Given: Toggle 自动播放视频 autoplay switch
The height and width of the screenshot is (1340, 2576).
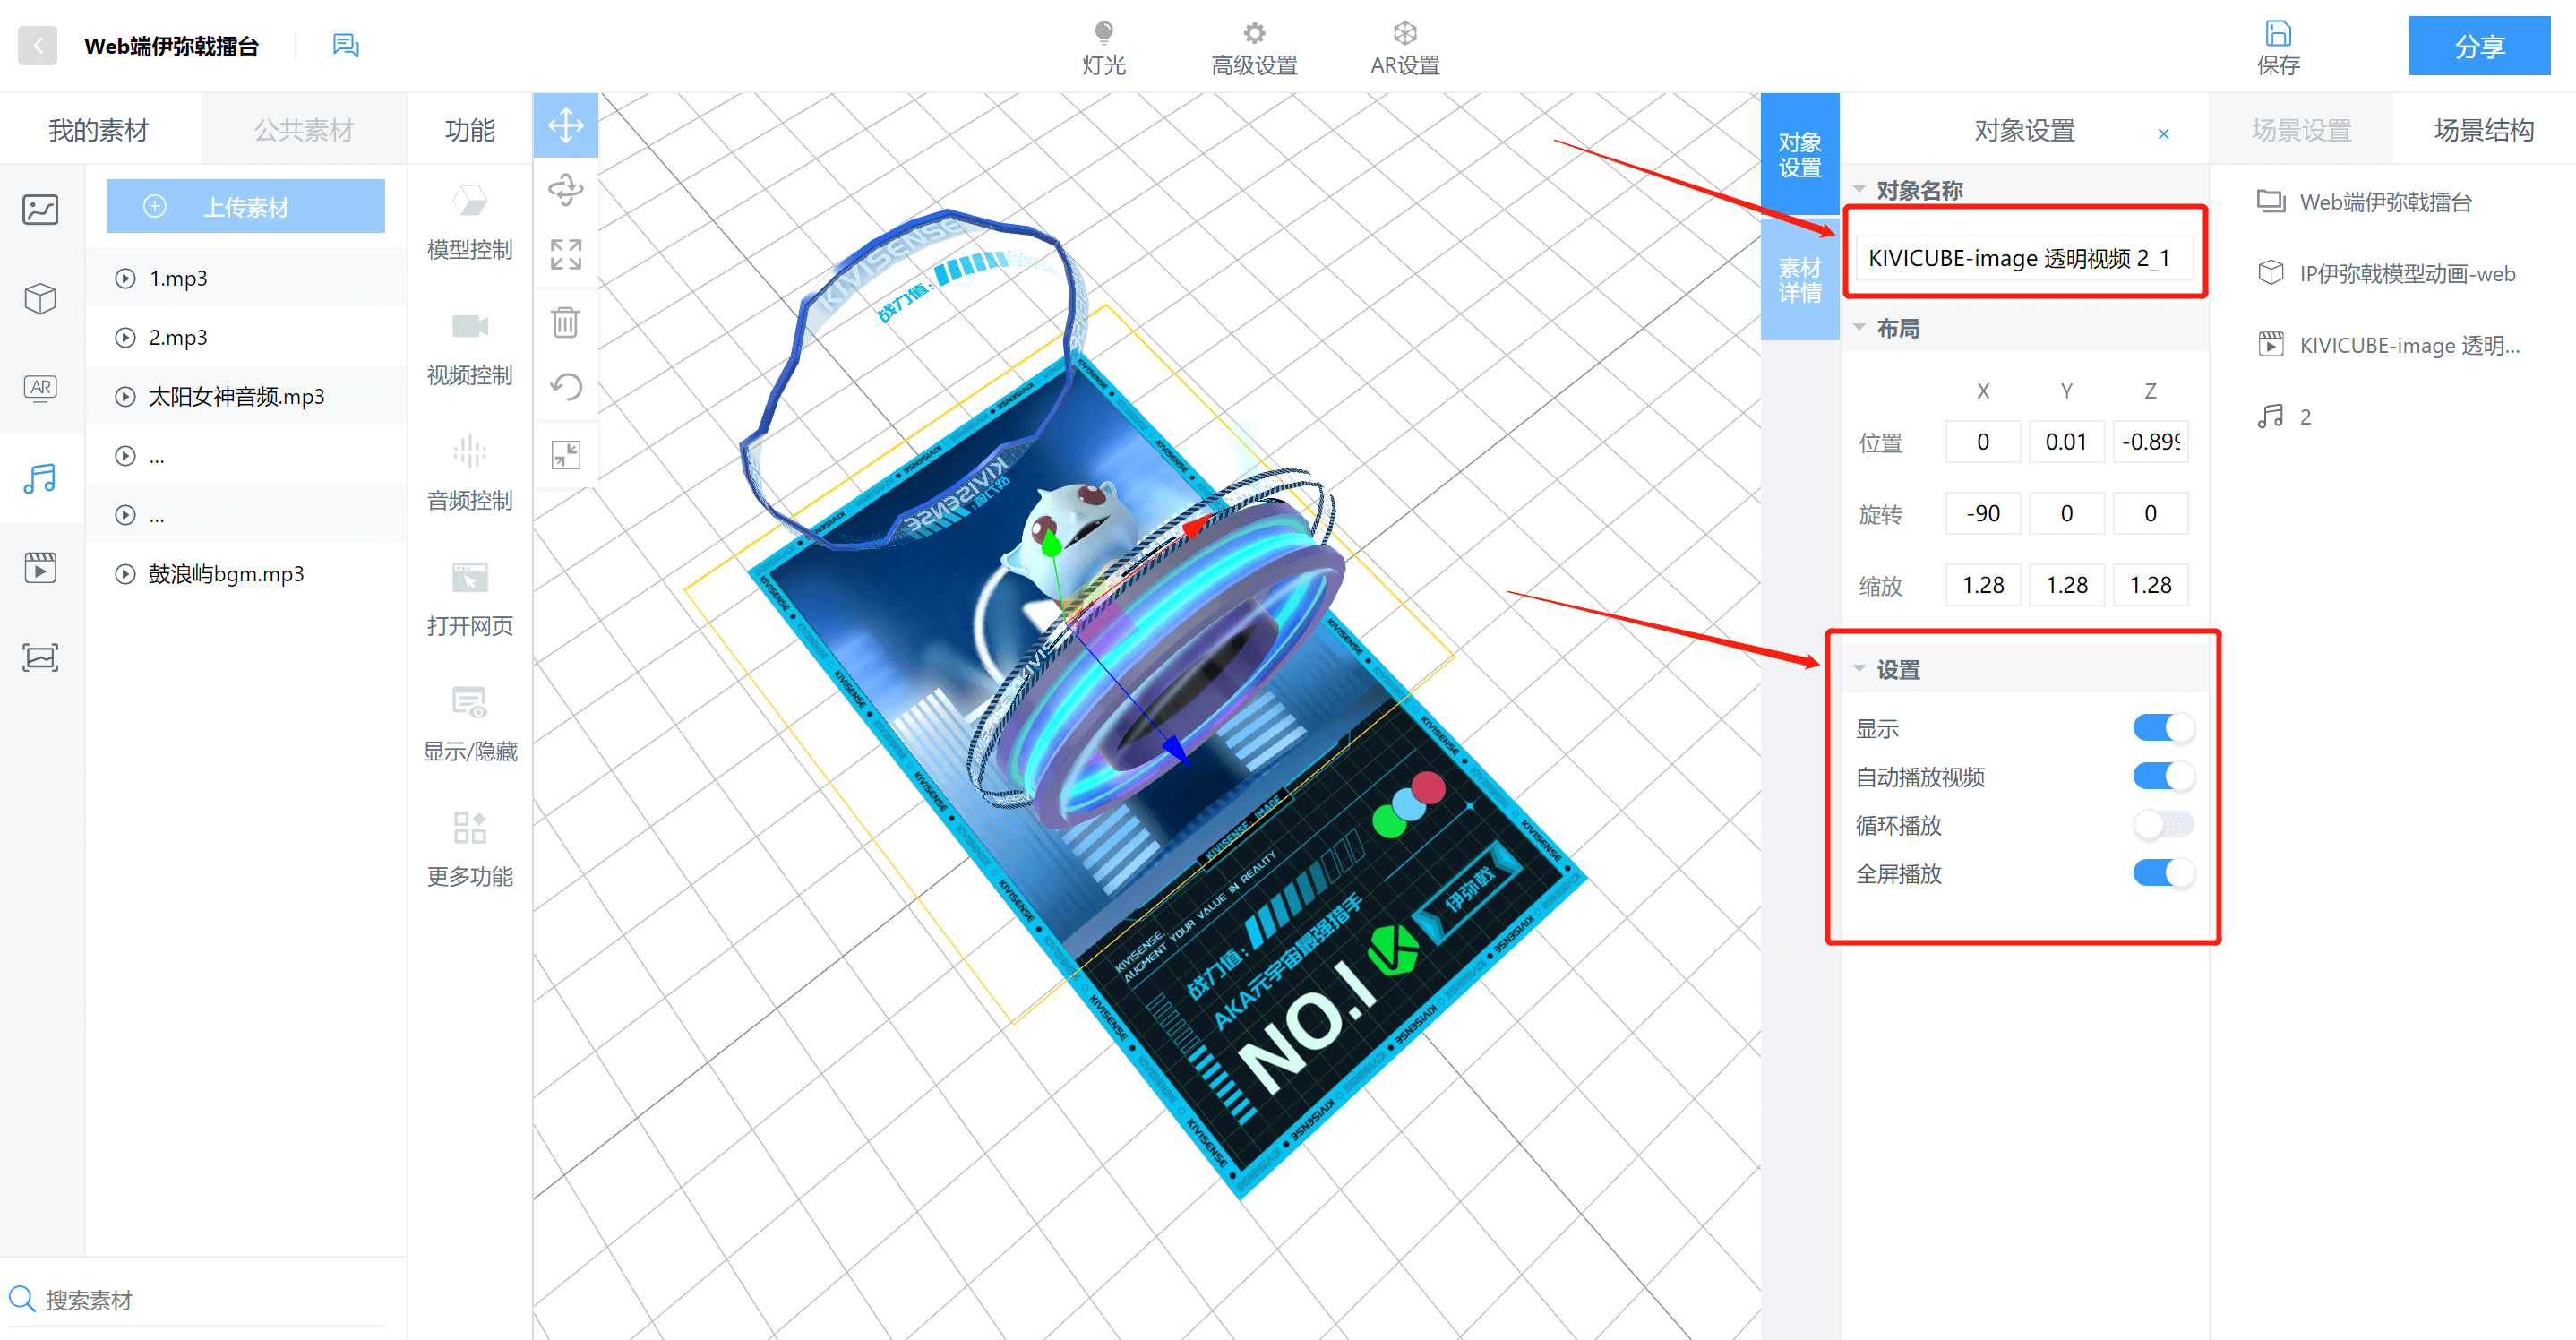Looking at the screenshot, I should (x=2163, y=776).
